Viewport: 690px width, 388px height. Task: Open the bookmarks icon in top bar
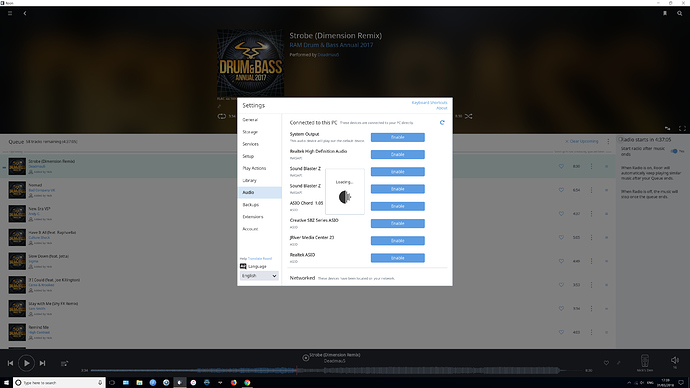coord(665,13)
